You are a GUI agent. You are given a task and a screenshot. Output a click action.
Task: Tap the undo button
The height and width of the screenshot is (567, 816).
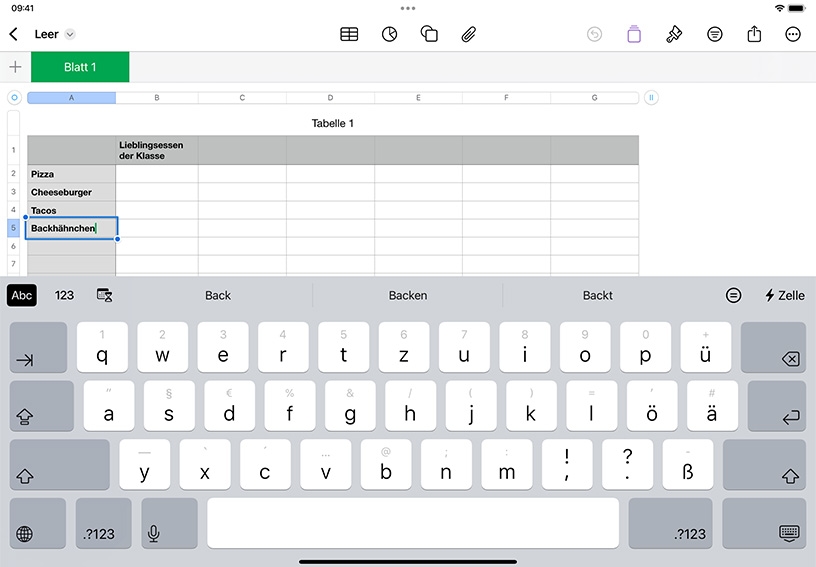[594, 34]
